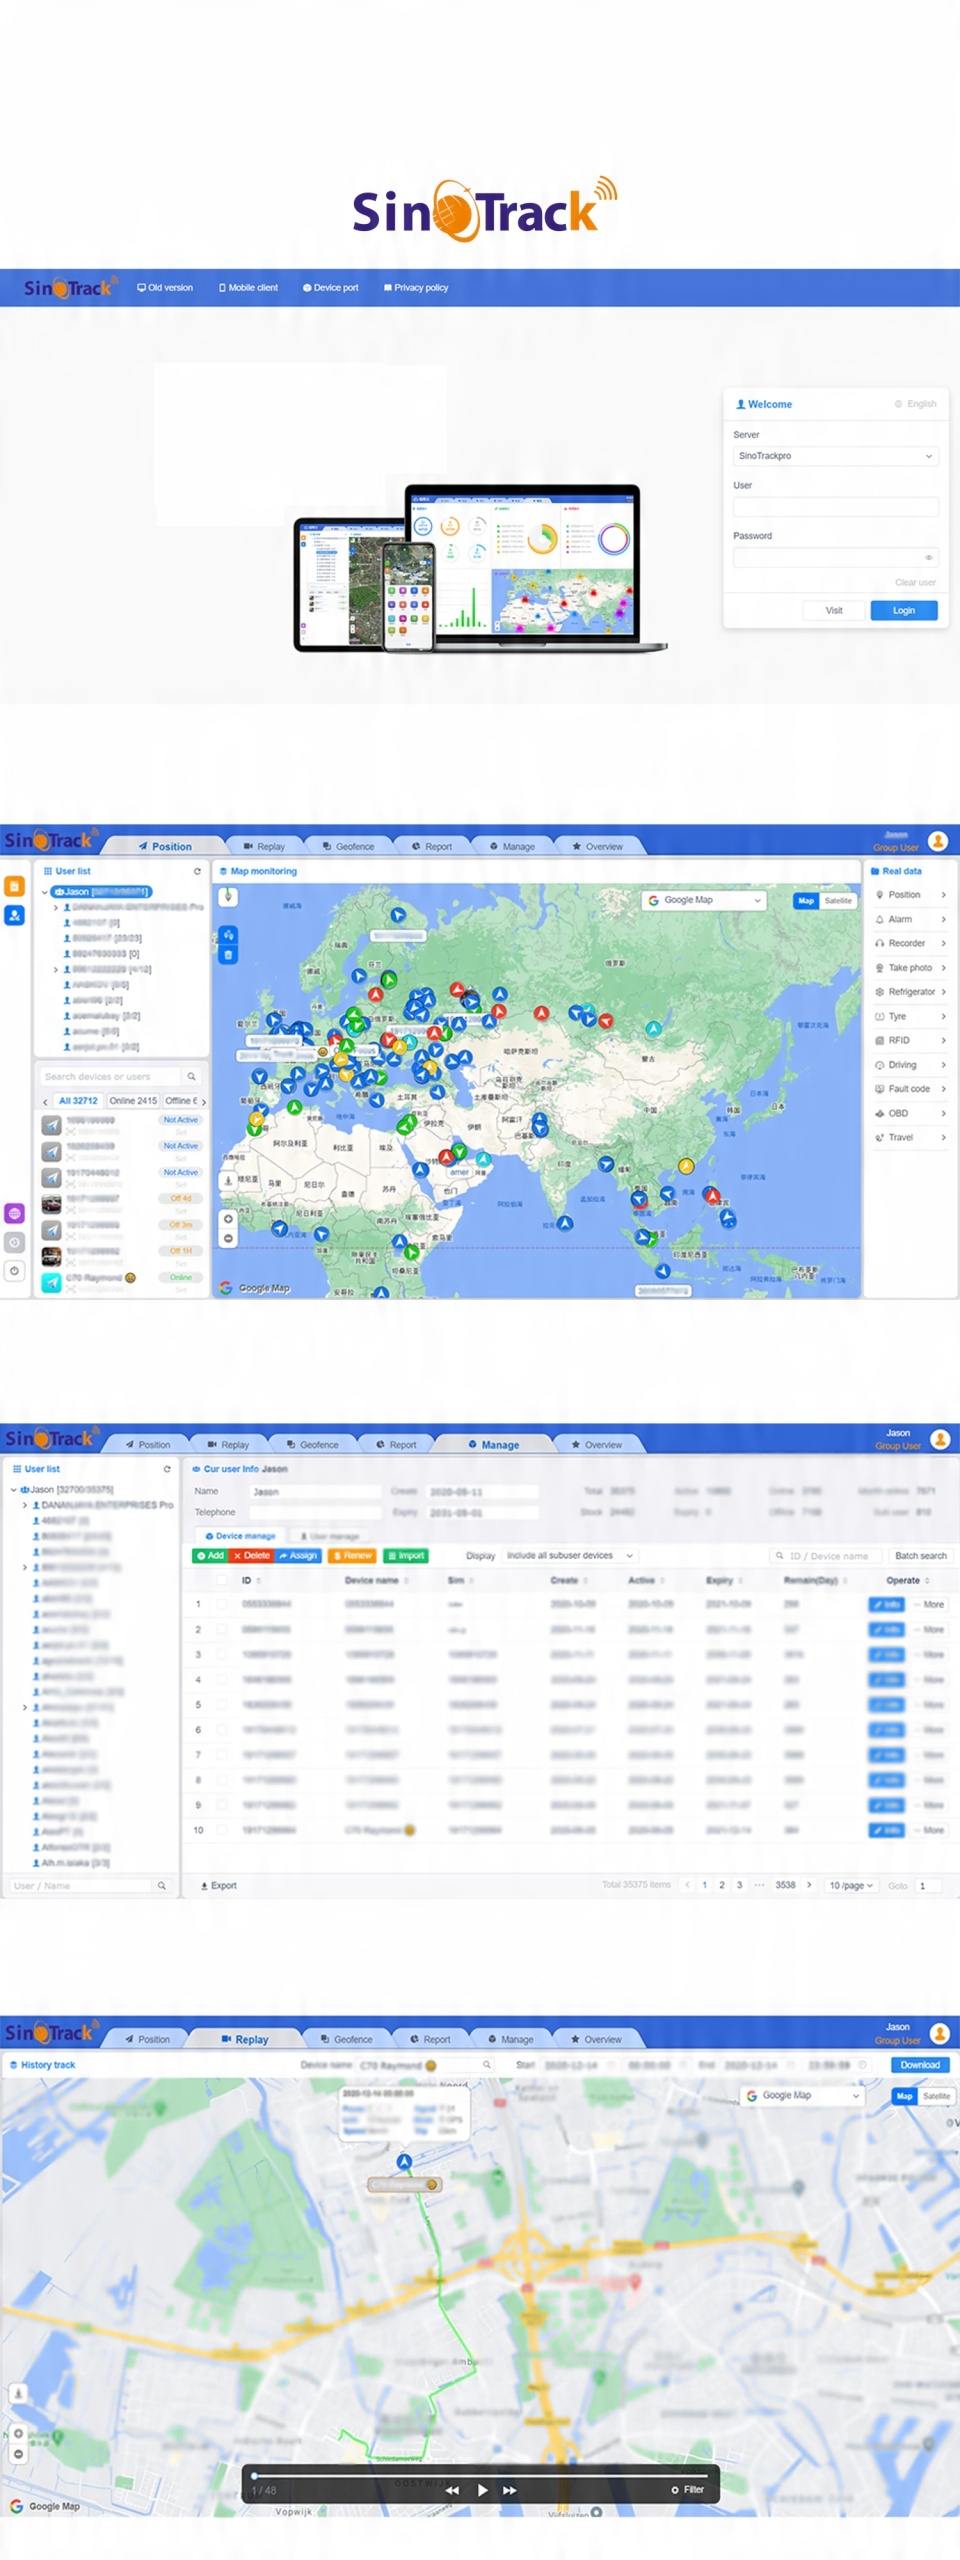Open the Server dropdown showing SinoTrackpro
This screenshot has height=2560, width=960.
[x=835, y=456]
